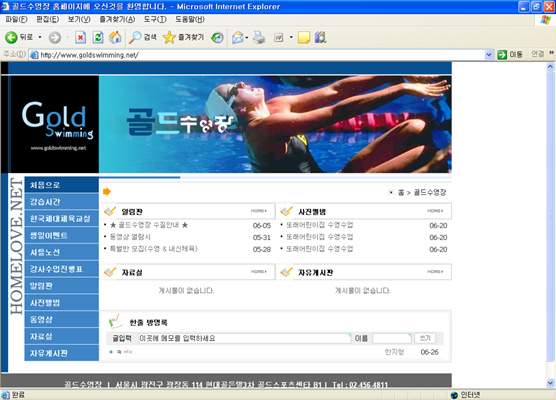Open the Search magnifier icon

pyautogui.click(x=135, y=37)
